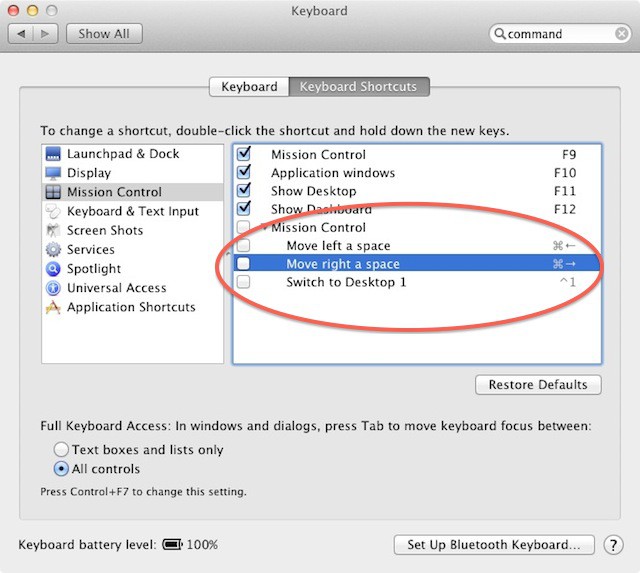This screenshot has height=573, width=640.
Task: Select the Keyboard Shortcuts tab
Action: tap(359, 87)
